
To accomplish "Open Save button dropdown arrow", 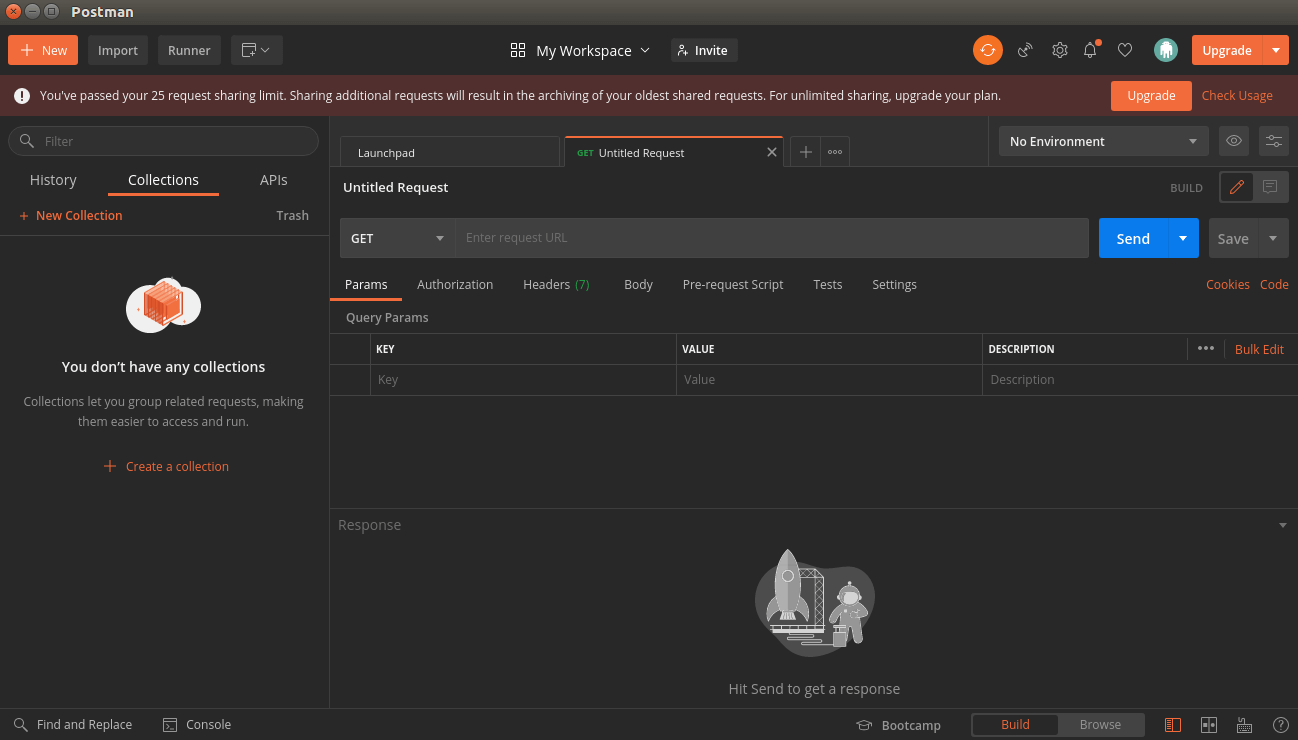I will (1273, 238).
